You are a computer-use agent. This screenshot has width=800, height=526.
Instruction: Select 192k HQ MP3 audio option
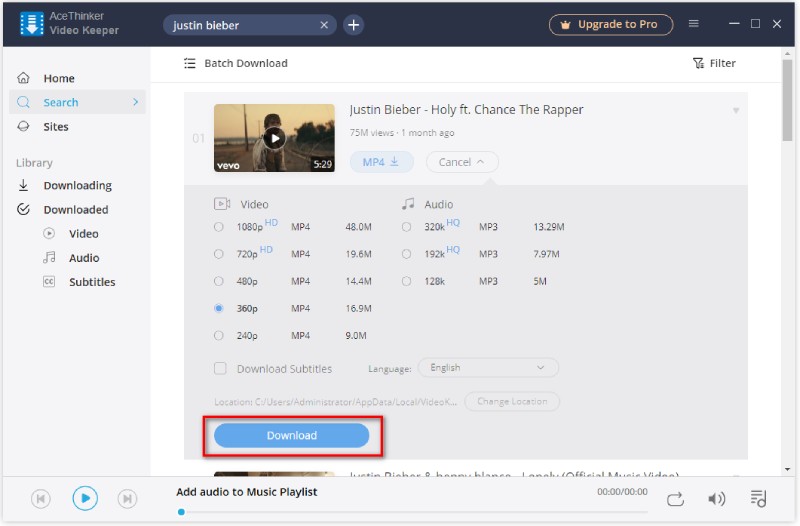pyautogui.click(x=407, y=254)
